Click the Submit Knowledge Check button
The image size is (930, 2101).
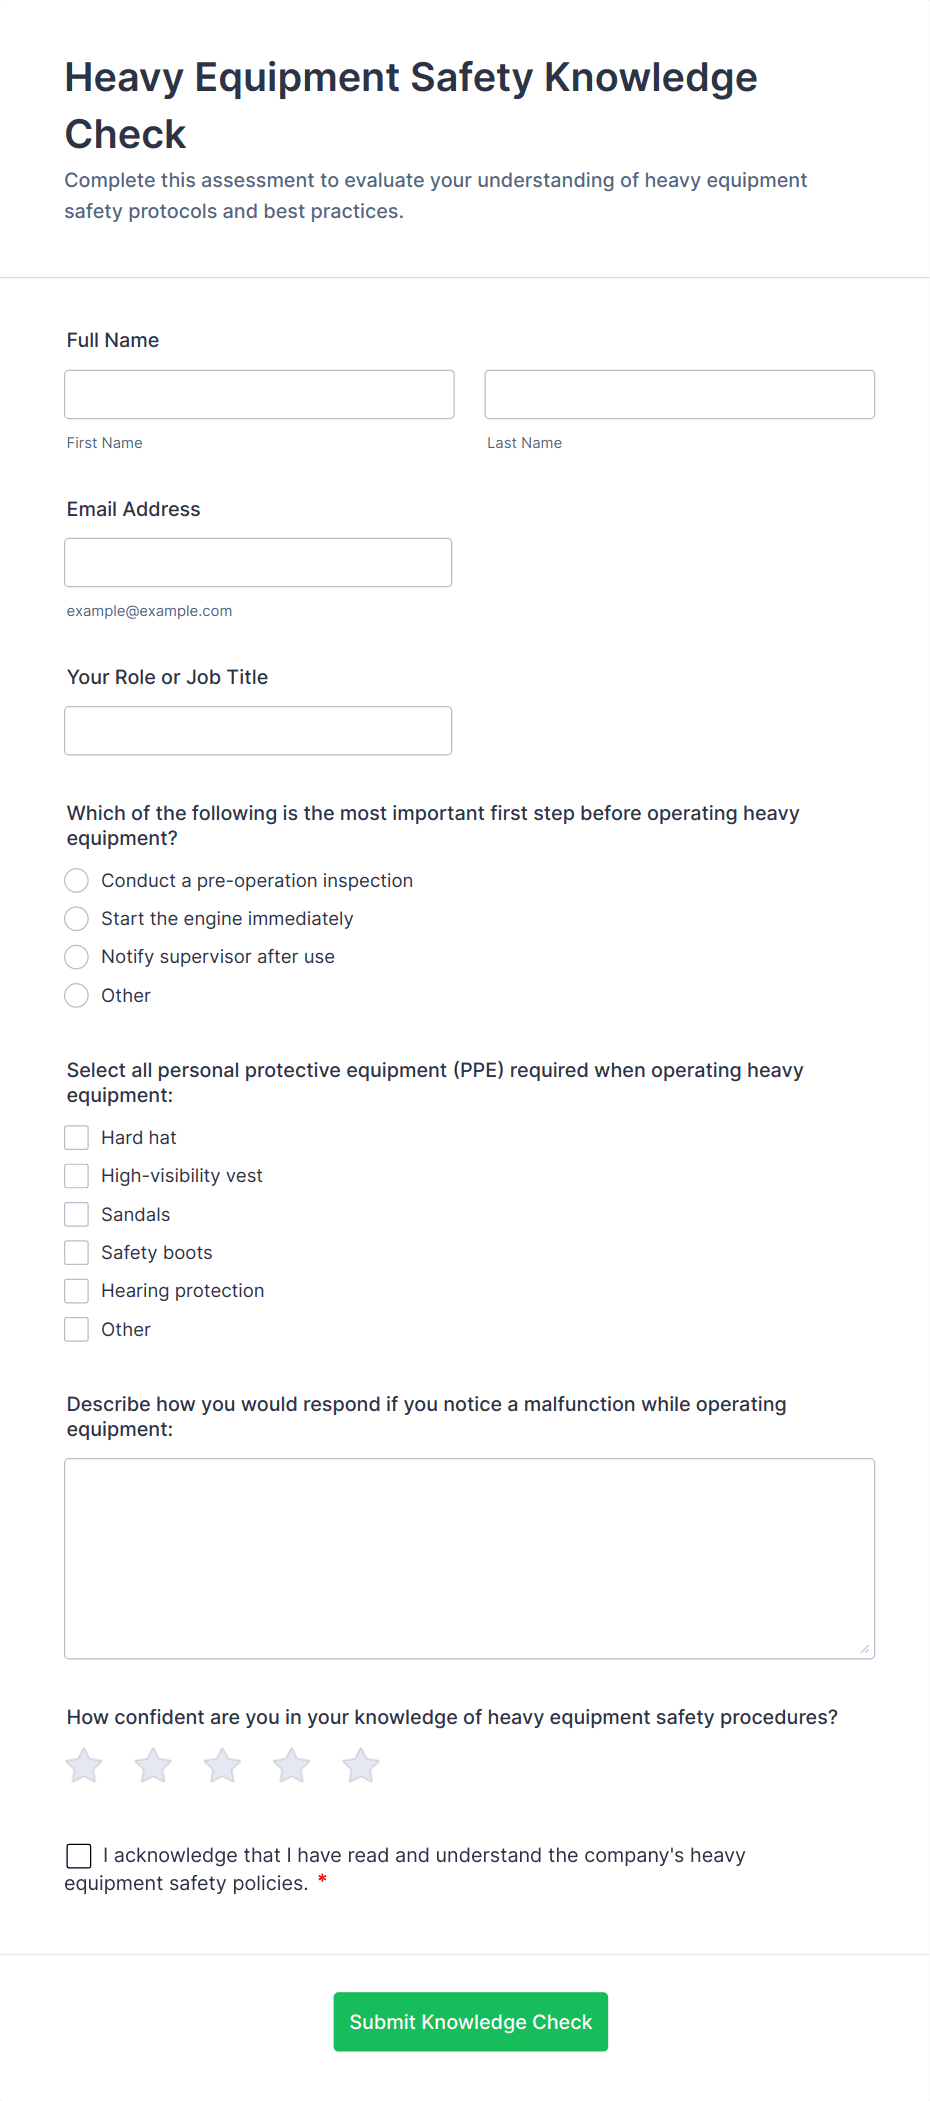pos(470,2021)
